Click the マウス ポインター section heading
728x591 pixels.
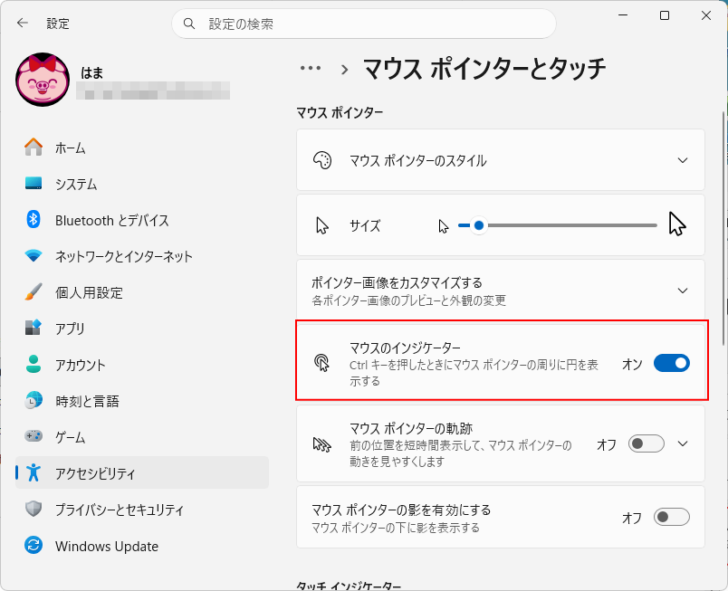(x=340, y=112)
